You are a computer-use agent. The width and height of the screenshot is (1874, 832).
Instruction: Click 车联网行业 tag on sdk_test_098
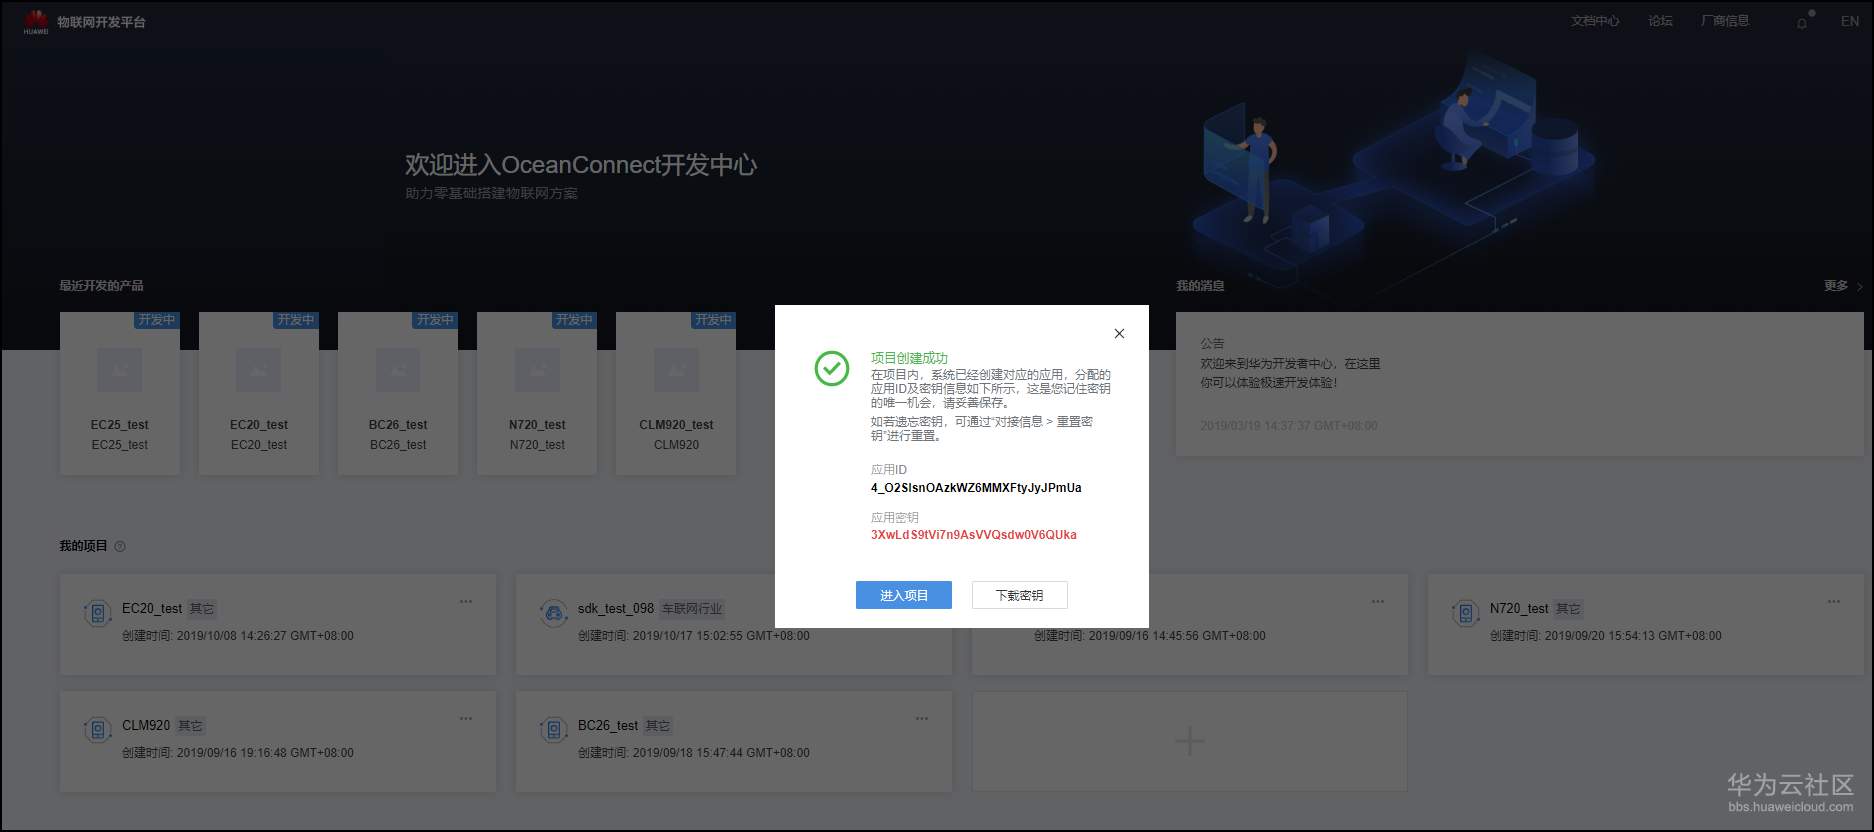692,608
